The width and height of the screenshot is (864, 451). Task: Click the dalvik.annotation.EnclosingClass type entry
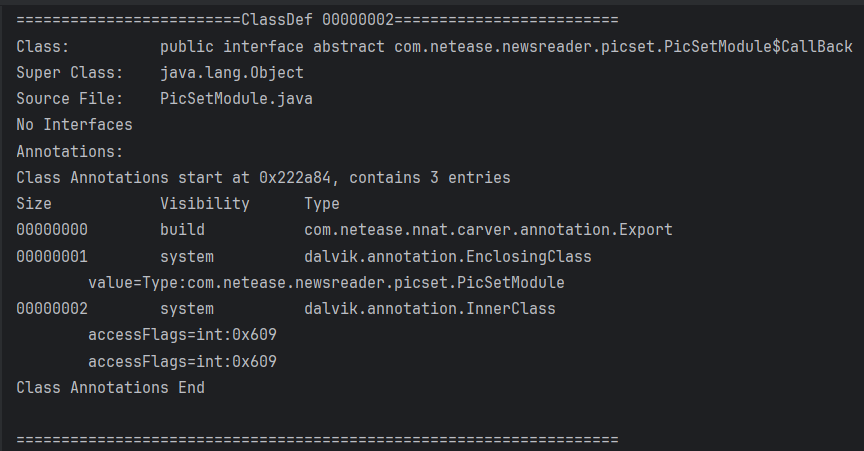(x=448, y=256)
